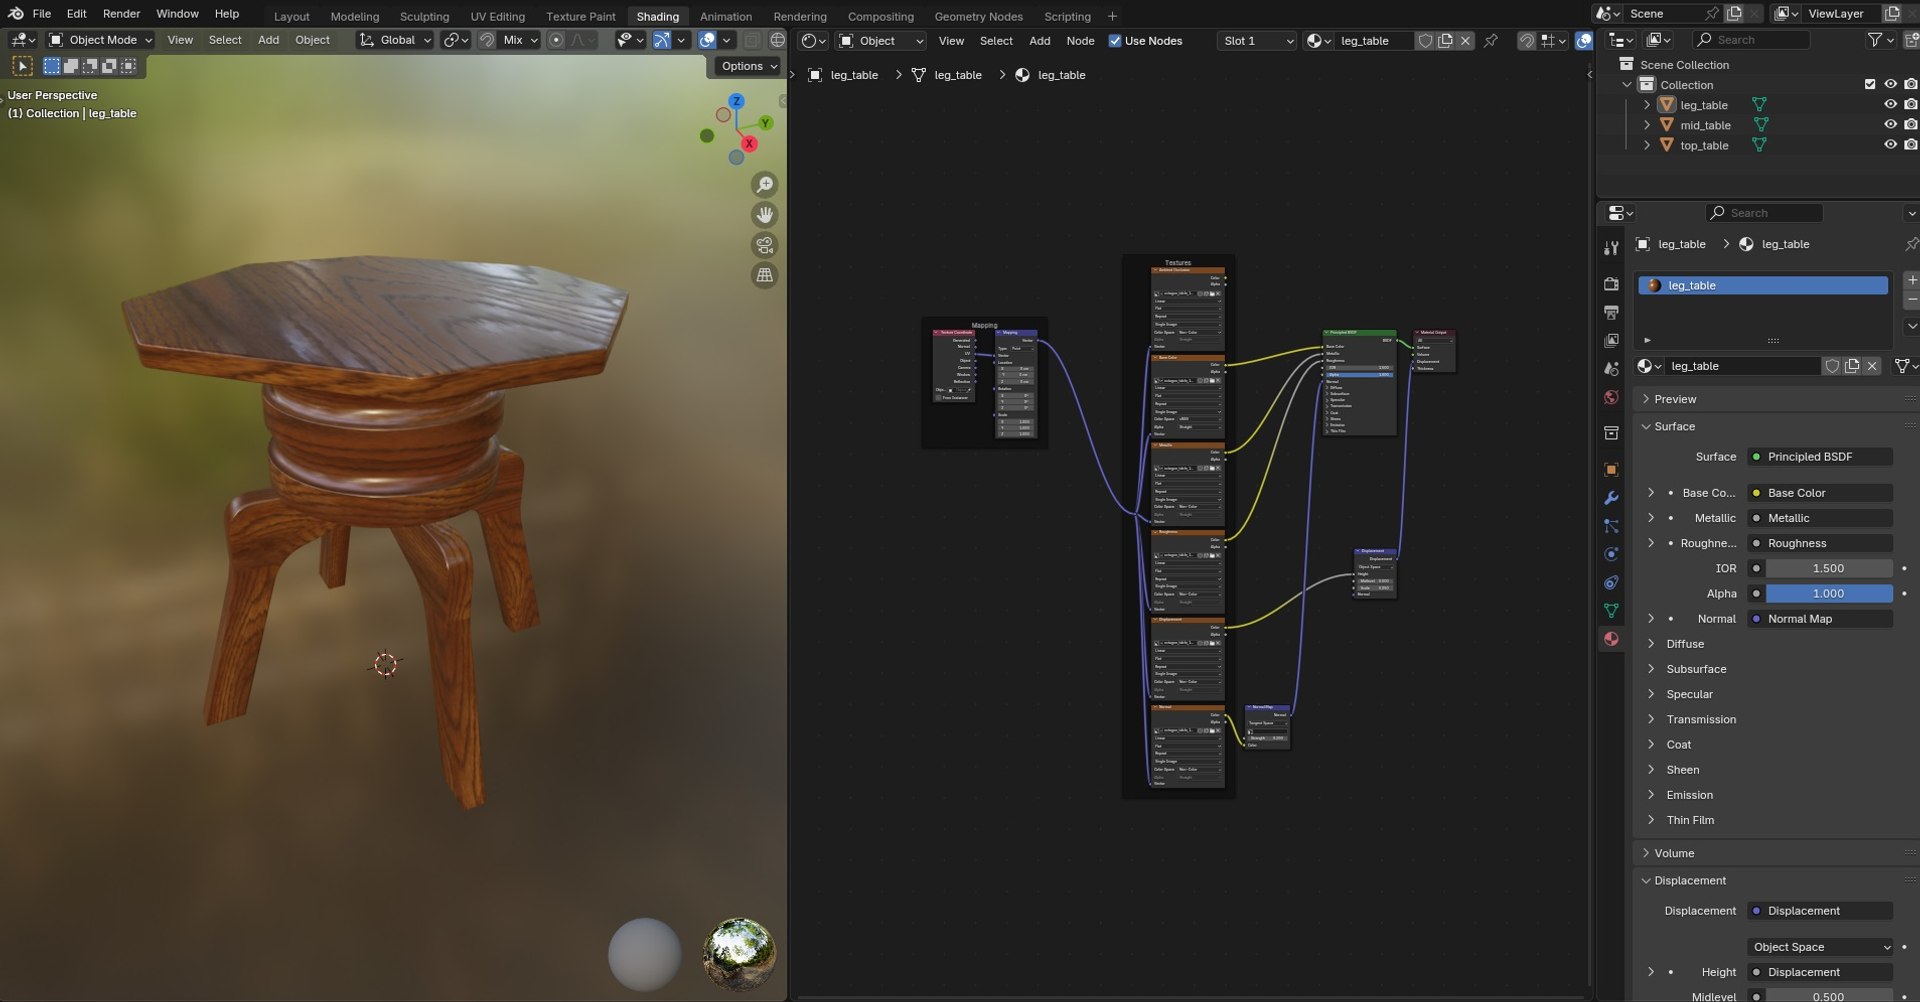Image resolution: width=1920 pixels, height=1002 pixels.
Task: Switch orthographic/perspective grid icon
Action: 765,275
